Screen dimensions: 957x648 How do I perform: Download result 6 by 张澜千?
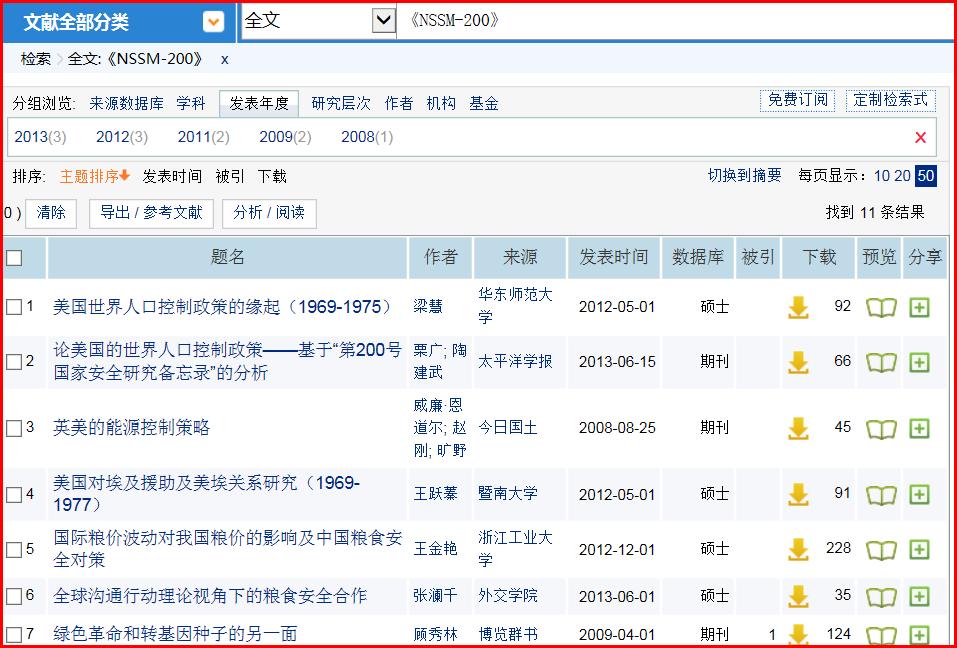[x=798, y=596]
